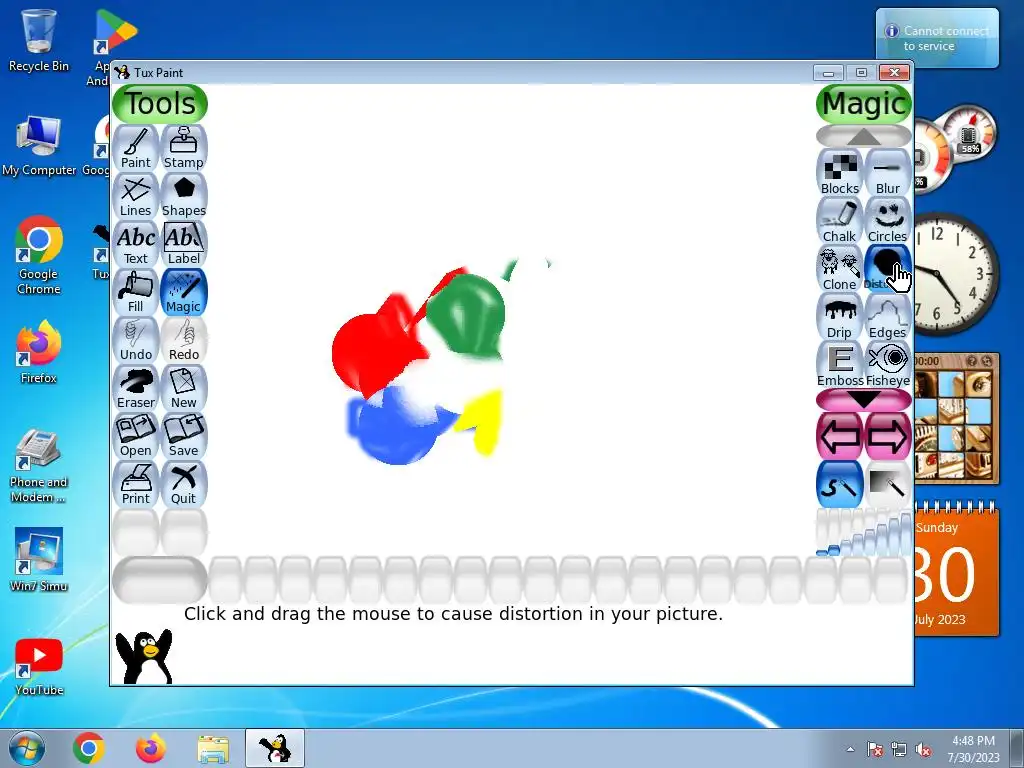Launch Firefox from the taskbar
The height and width of the screenshot is (768, 1024).
(x=151, y=748)
